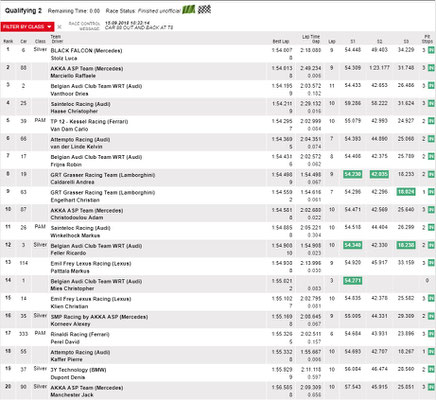Image resolution: width=436 pixels, height=400 pixels.
Task: Select Rinaldi Racing (Ferrari) team name
Action: (x=80, y=335)
